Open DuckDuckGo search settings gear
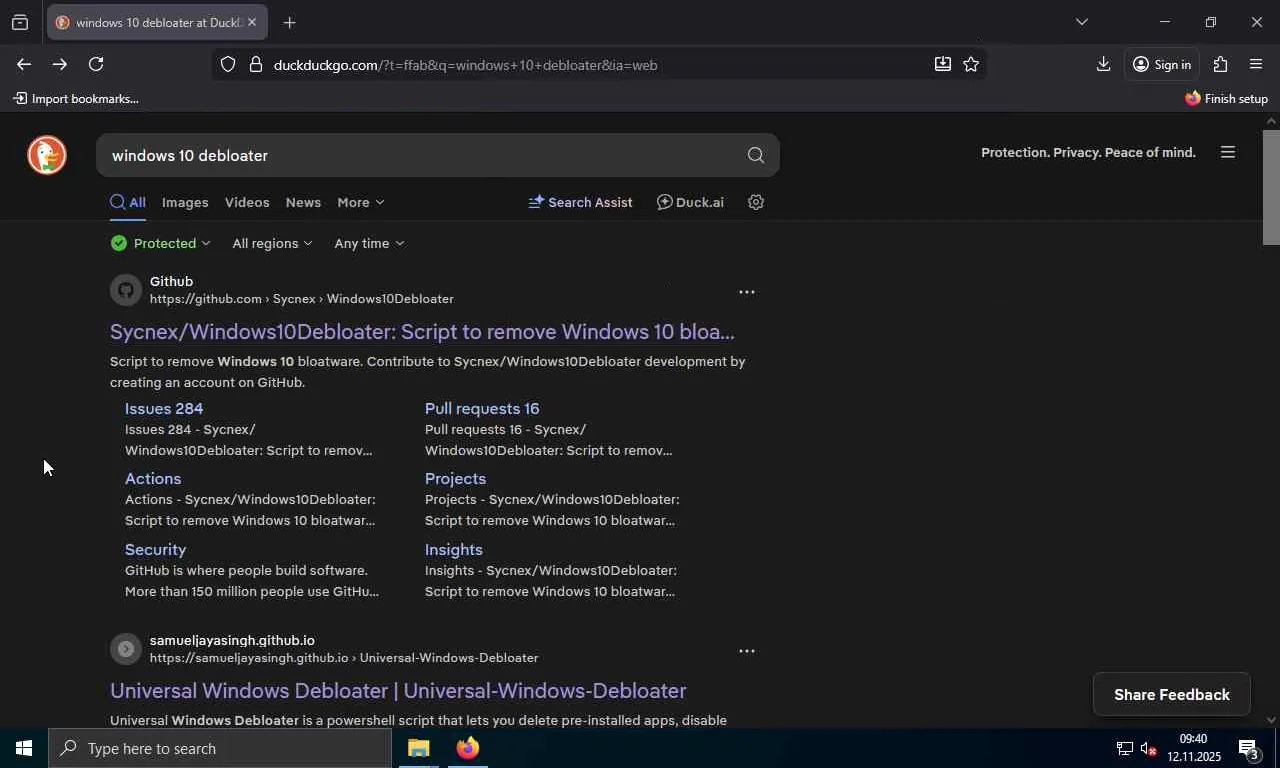The height and width of the screenshot is (768, 1280). tap(756, 202)
